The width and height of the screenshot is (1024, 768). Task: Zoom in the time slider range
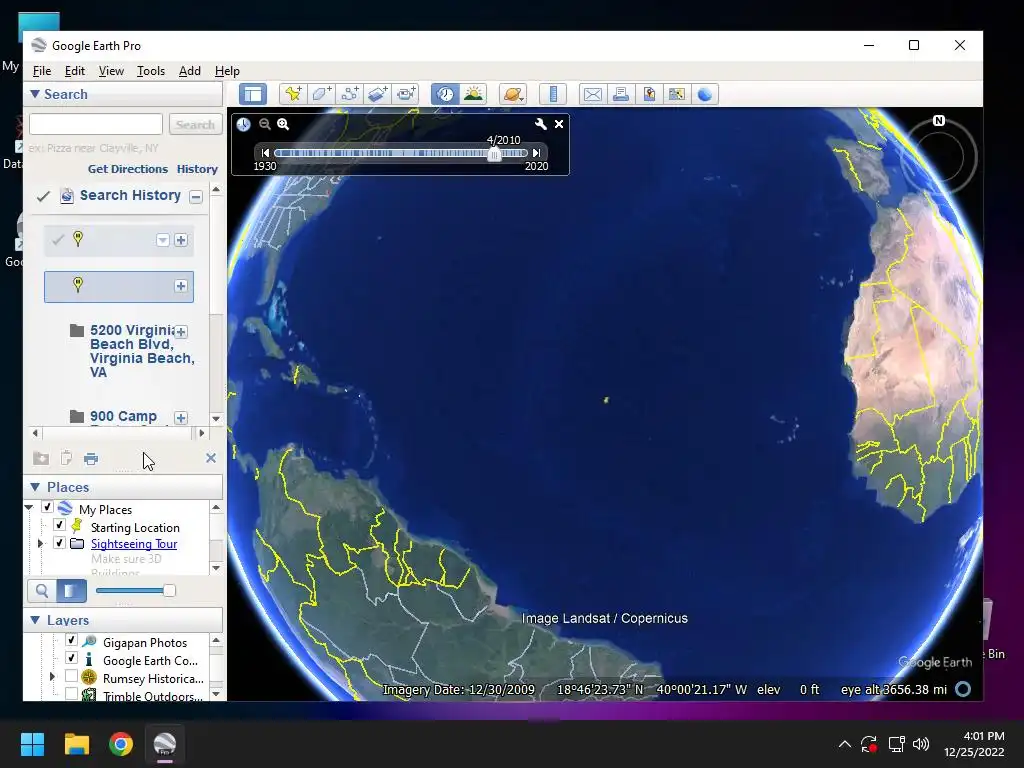(283, 124)
